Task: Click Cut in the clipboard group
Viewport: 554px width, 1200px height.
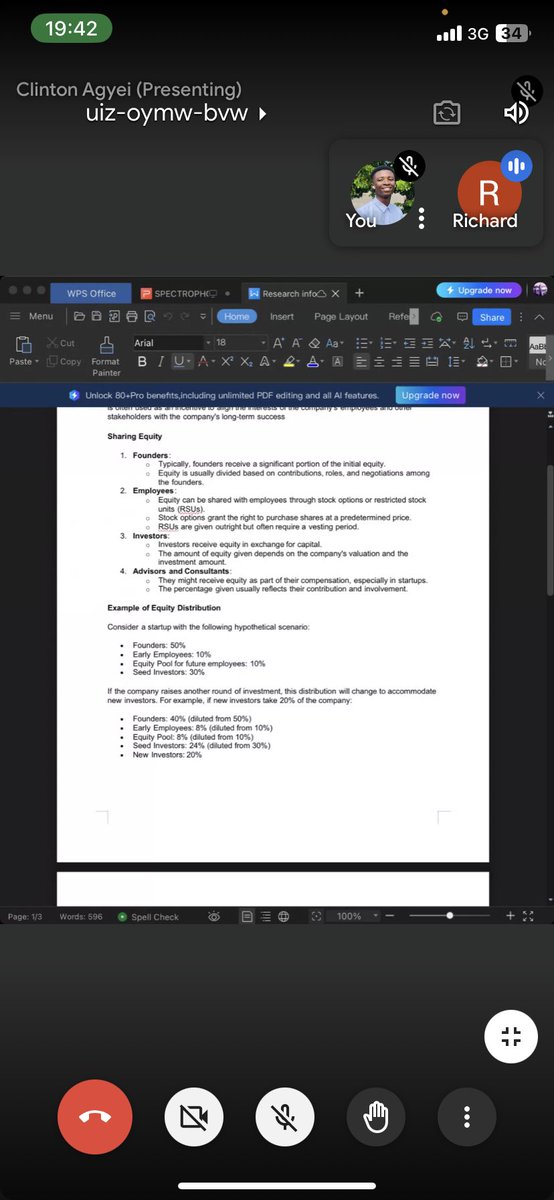Action: click(x=61, y=343)
